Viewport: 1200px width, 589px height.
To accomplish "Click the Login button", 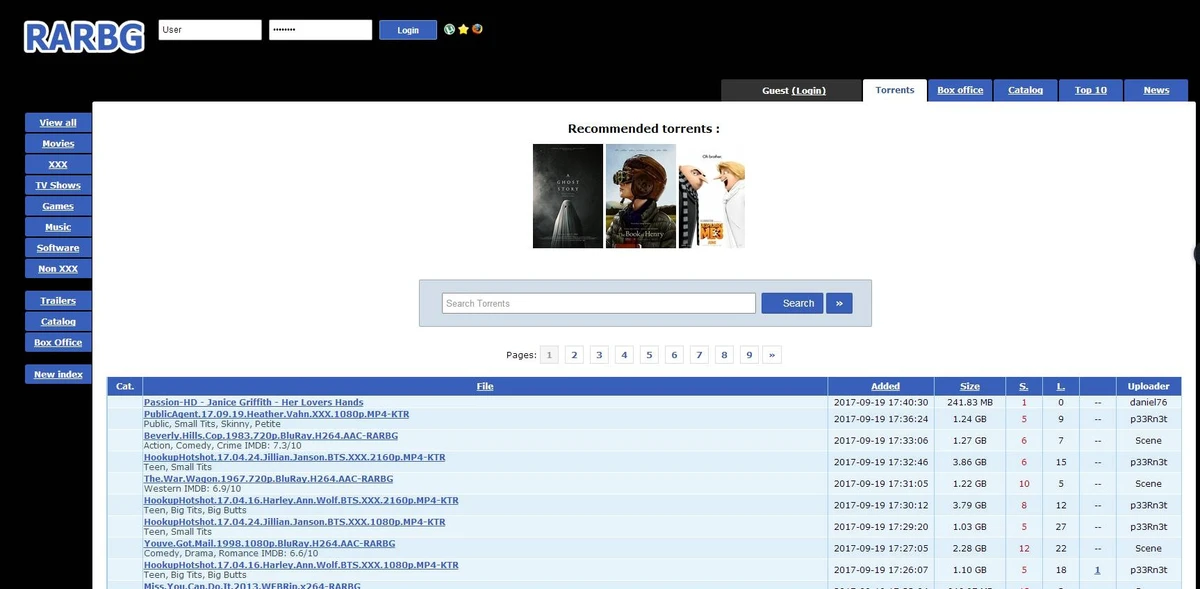I will point(408,30).
